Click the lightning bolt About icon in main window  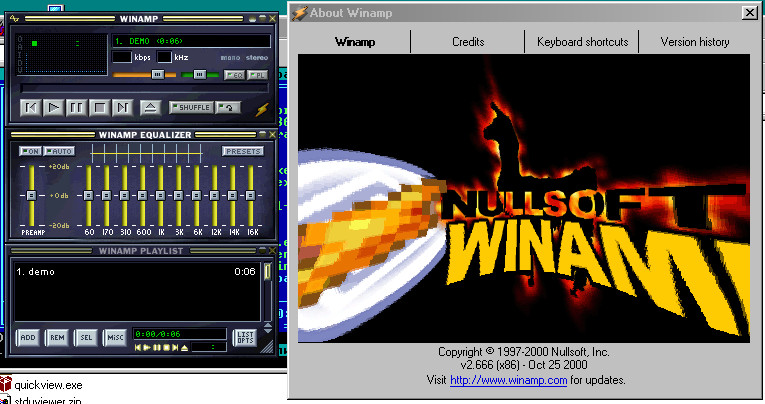pyautogui.click(x=262, y=109)
